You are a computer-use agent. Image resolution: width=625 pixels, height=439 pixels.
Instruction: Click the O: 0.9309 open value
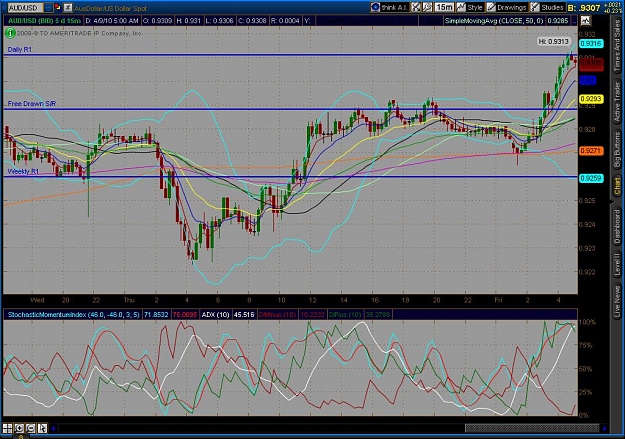point(157,20)
